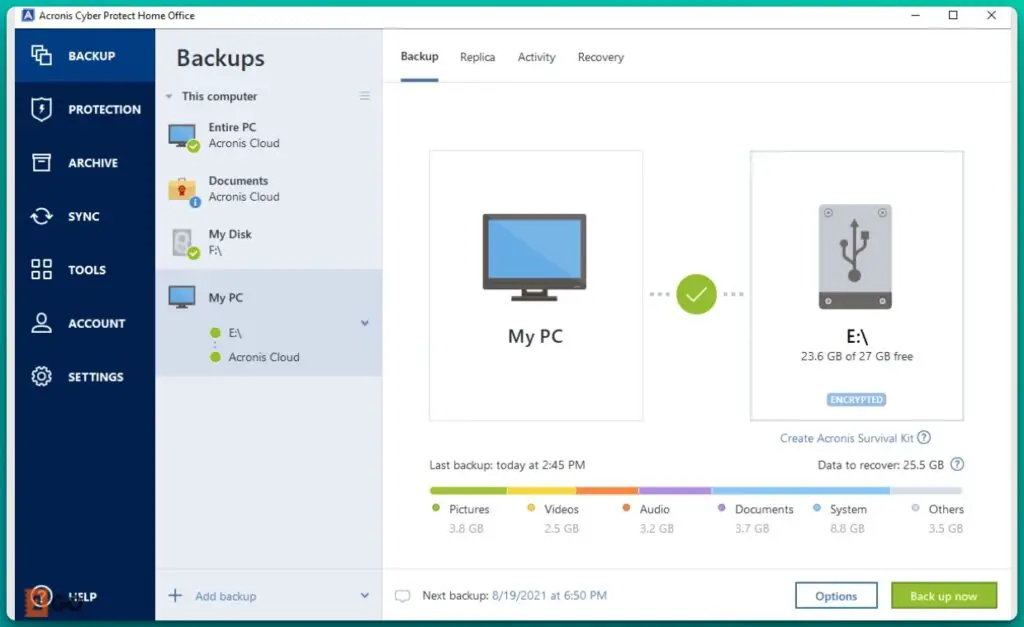Collapse the This computer group triangle

169,97
